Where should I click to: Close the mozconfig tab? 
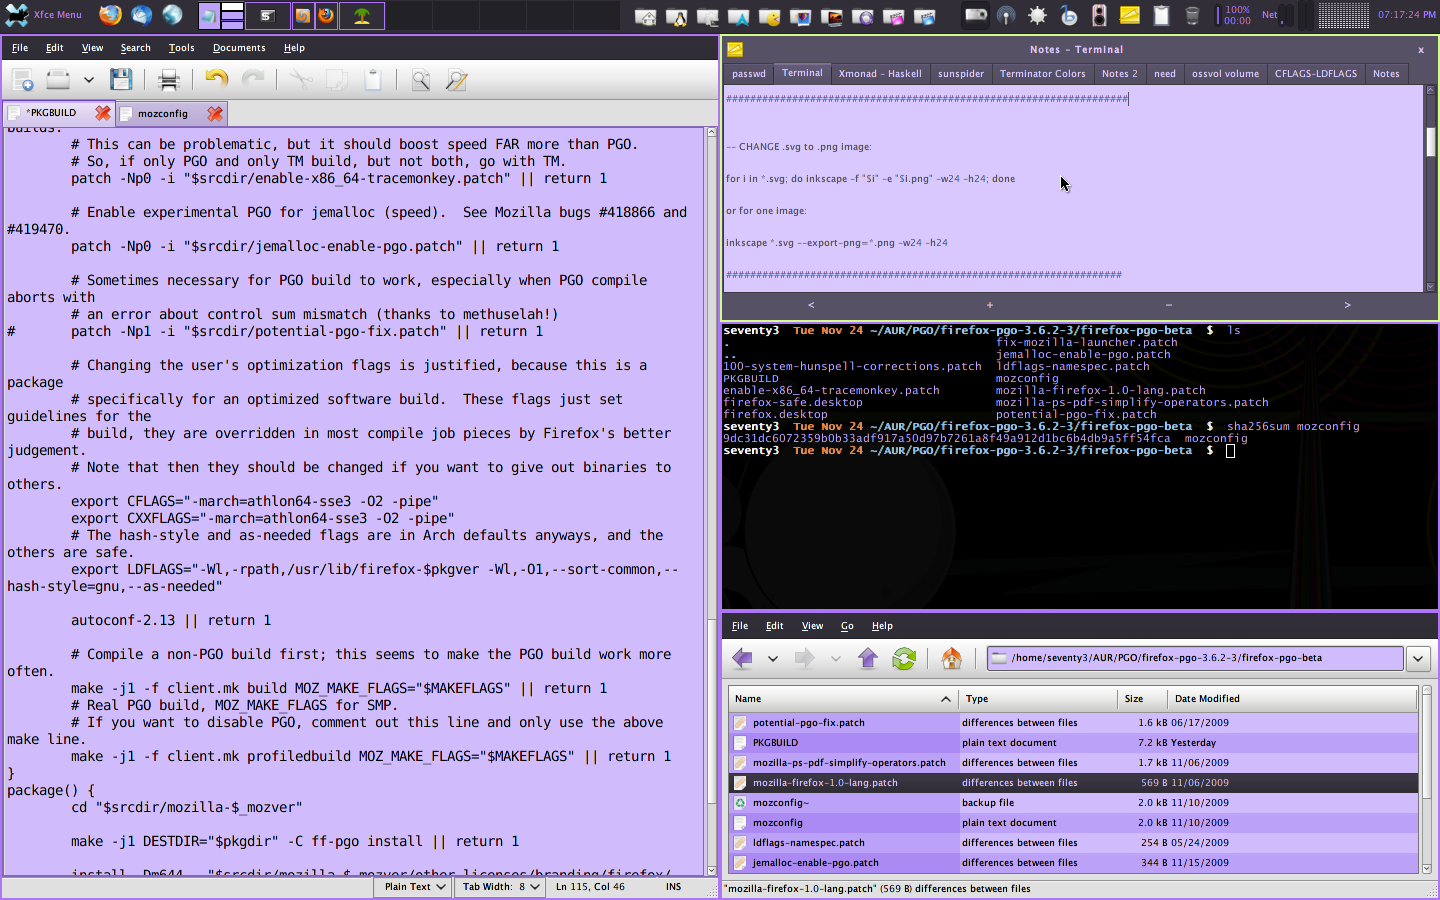(214, 113)
